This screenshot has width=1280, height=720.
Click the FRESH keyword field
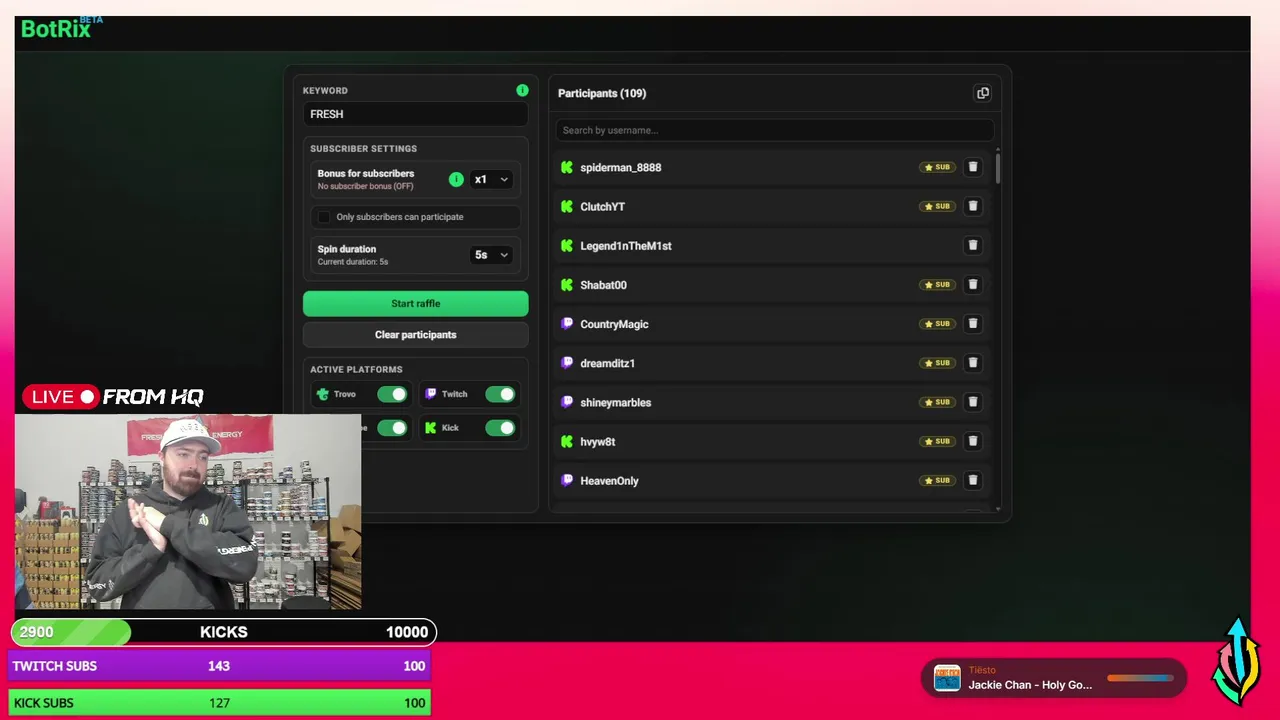(415, 114)
